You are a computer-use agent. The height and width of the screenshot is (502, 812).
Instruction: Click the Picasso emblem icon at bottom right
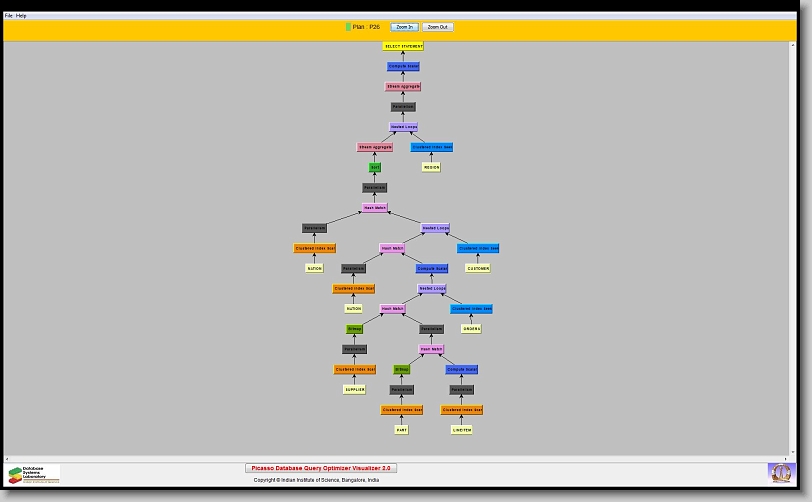(780, 472)
